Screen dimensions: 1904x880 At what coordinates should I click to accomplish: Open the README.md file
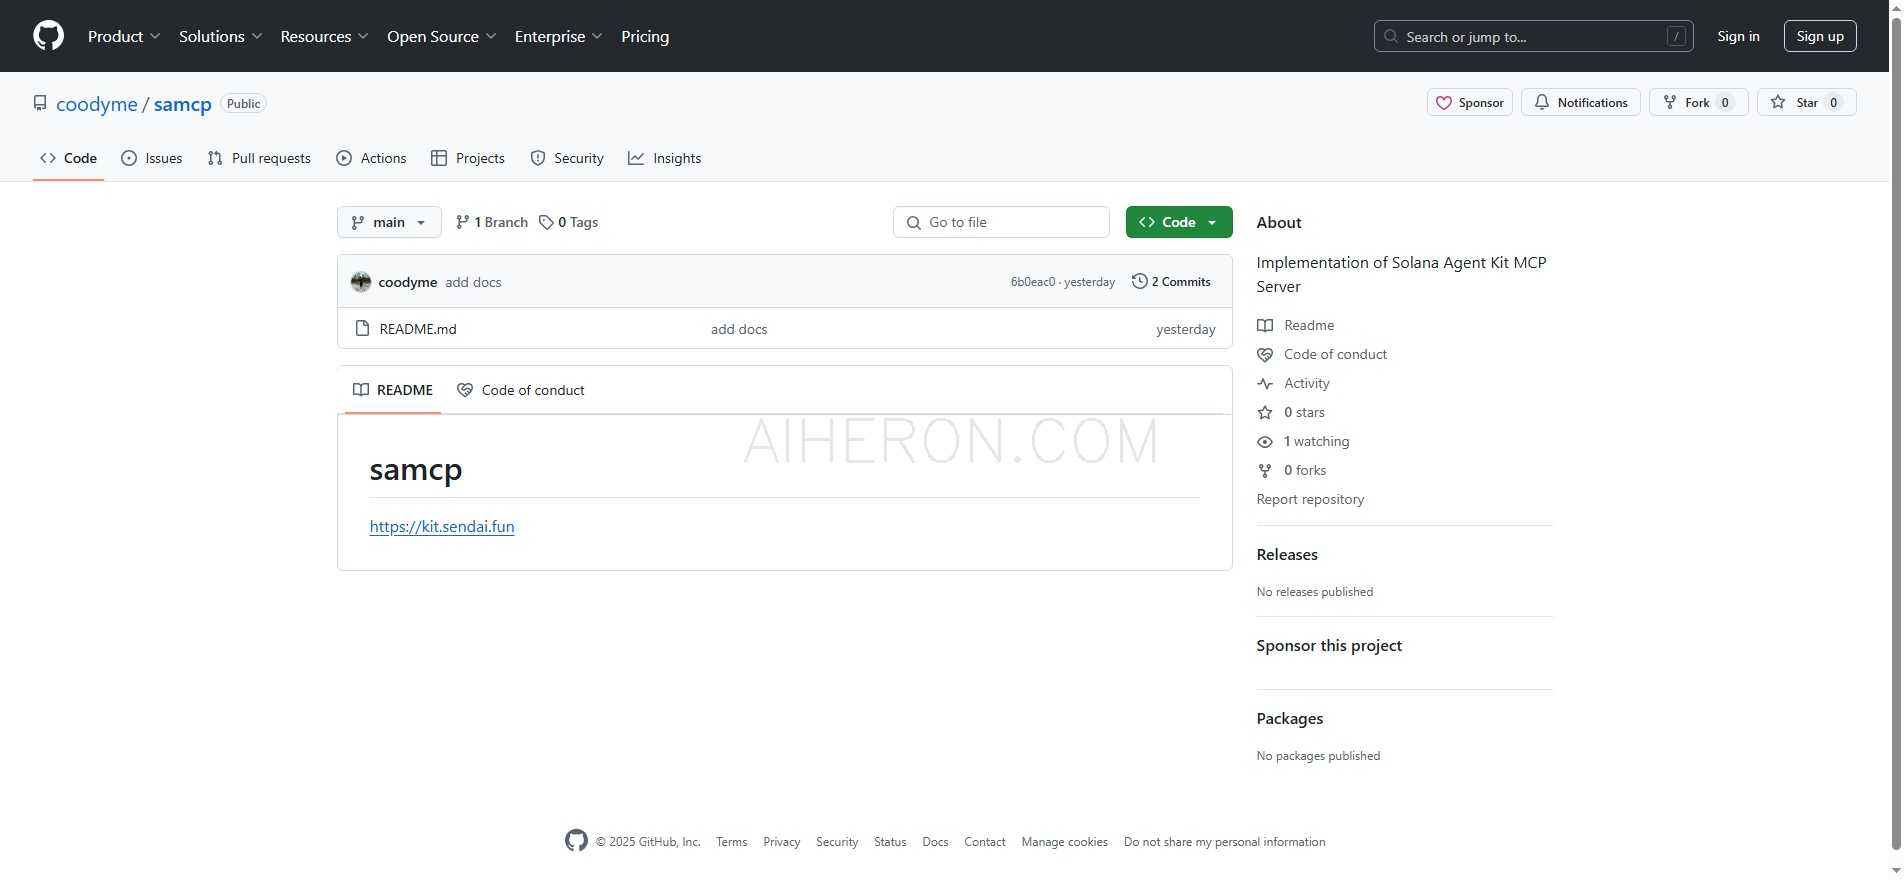[x=418, y=329]
